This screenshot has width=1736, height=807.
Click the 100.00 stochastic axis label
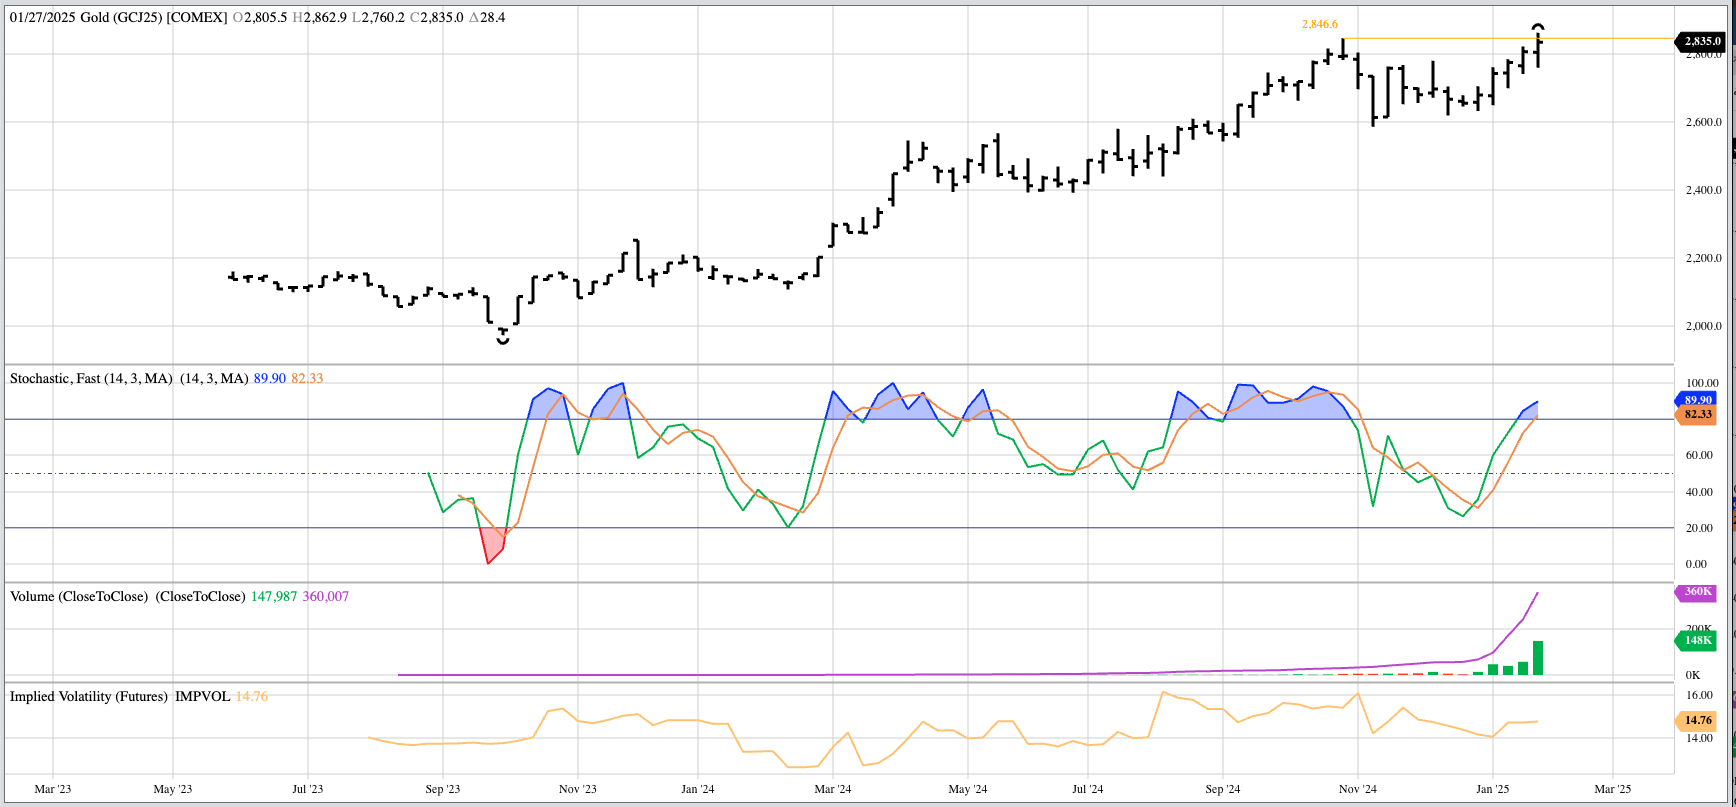coord(1702,383)
